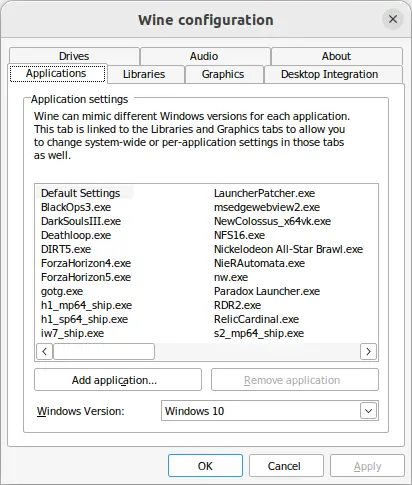Open the Windows 10 version combo box

point(270,411)
